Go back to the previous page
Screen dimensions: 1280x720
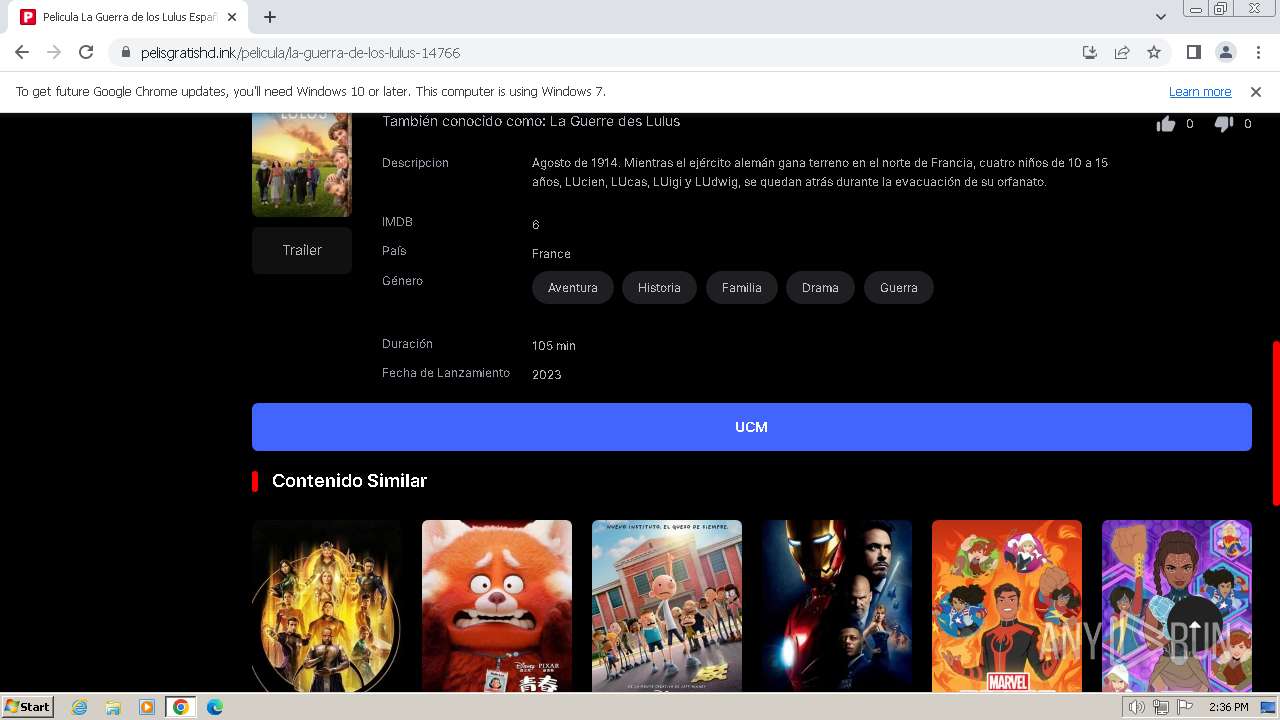click(x=22, y=52)
